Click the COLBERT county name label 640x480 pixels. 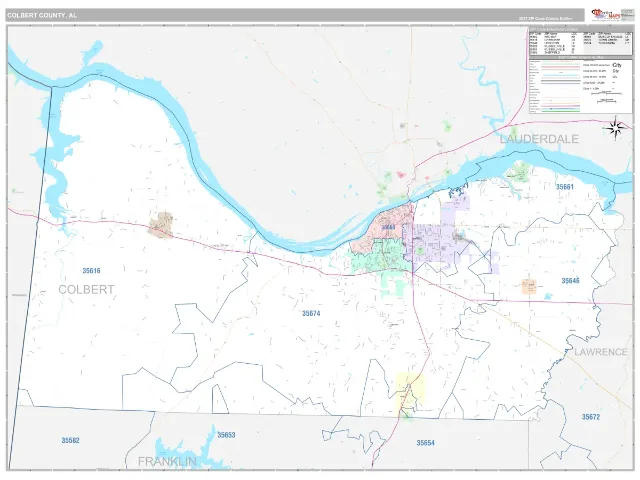pyautogui.click(x=86, y=289)
